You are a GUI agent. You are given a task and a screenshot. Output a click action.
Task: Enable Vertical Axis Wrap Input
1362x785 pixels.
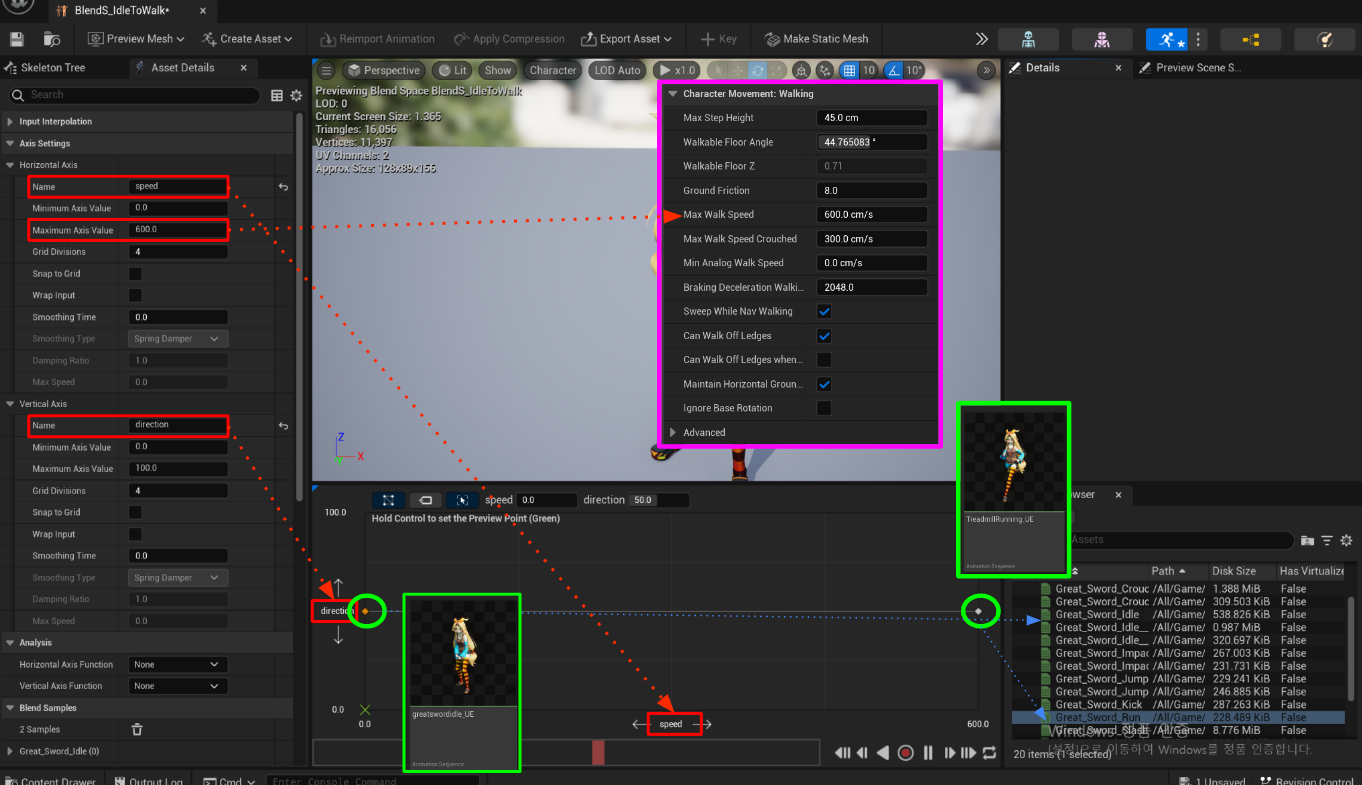tap(135, 535)
